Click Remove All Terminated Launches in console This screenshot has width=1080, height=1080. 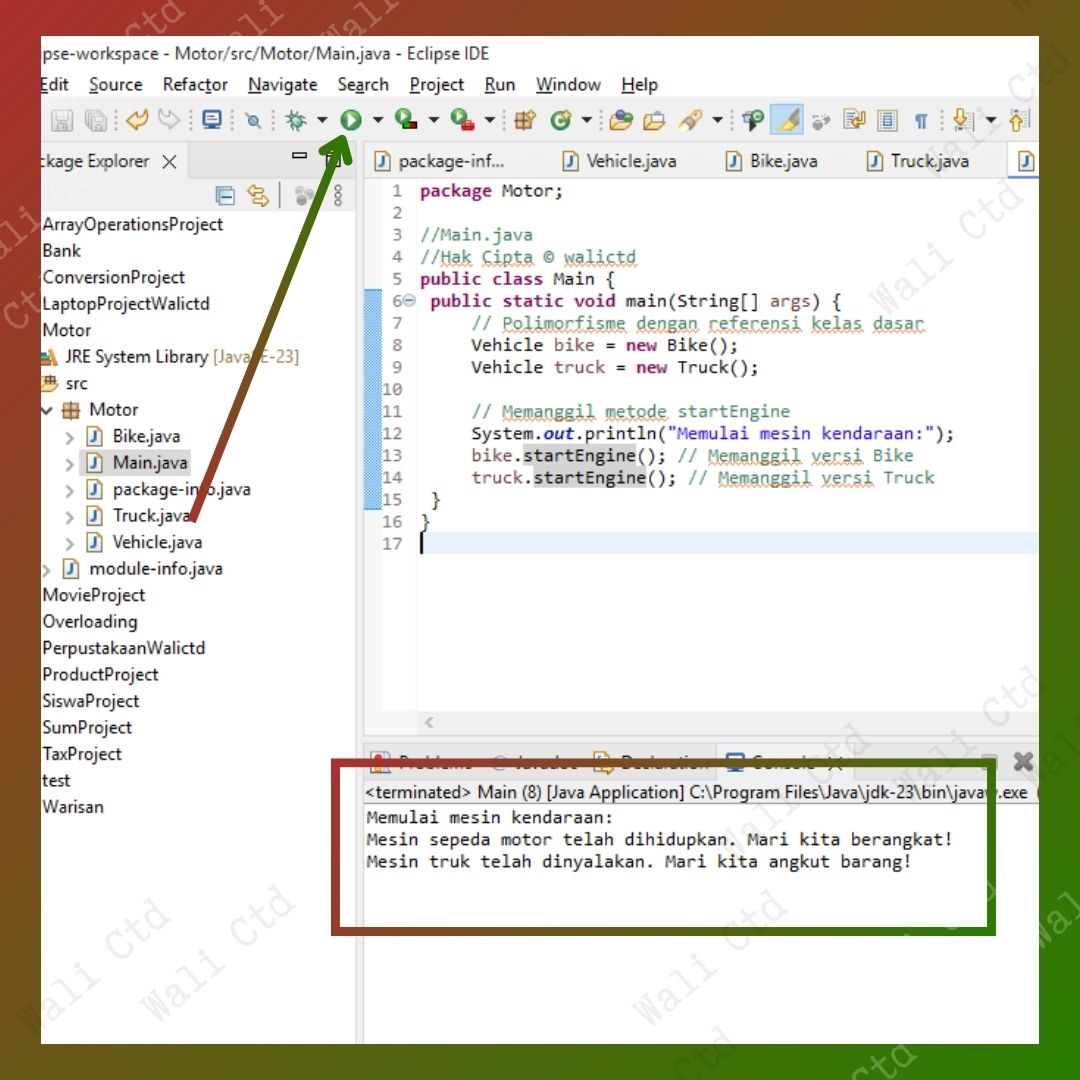(x=1023, y=761)
